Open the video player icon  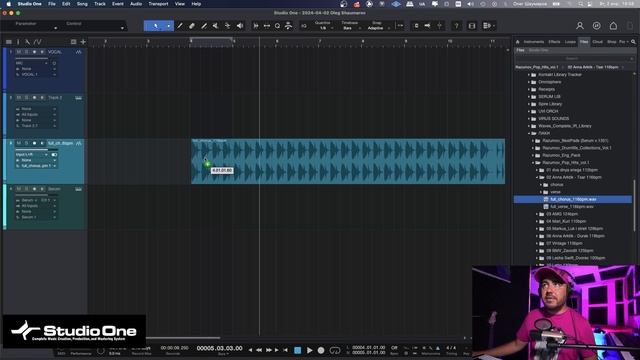(x=472, y=26)
